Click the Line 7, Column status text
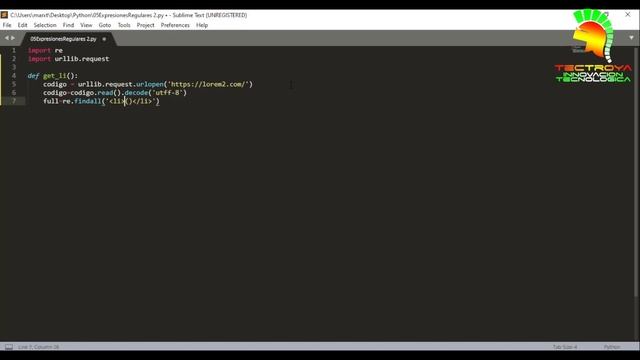The width and height of the screenshot is (640, 360). pos(38,347)
